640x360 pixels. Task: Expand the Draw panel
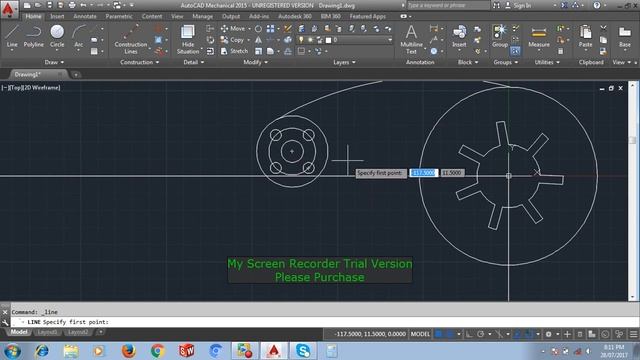click(x=54, y=62)
